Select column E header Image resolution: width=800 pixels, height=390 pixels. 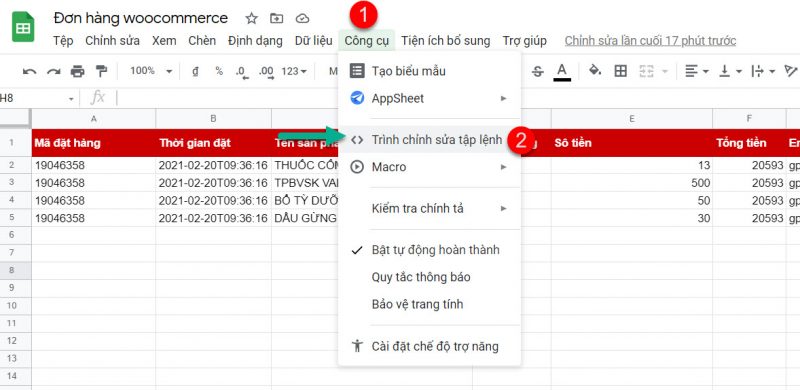coord(632,118)
